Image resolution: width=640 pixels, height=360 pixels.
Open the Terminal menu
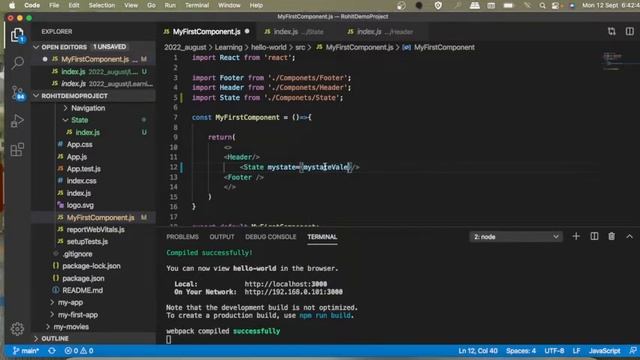[x=197, y=5]
